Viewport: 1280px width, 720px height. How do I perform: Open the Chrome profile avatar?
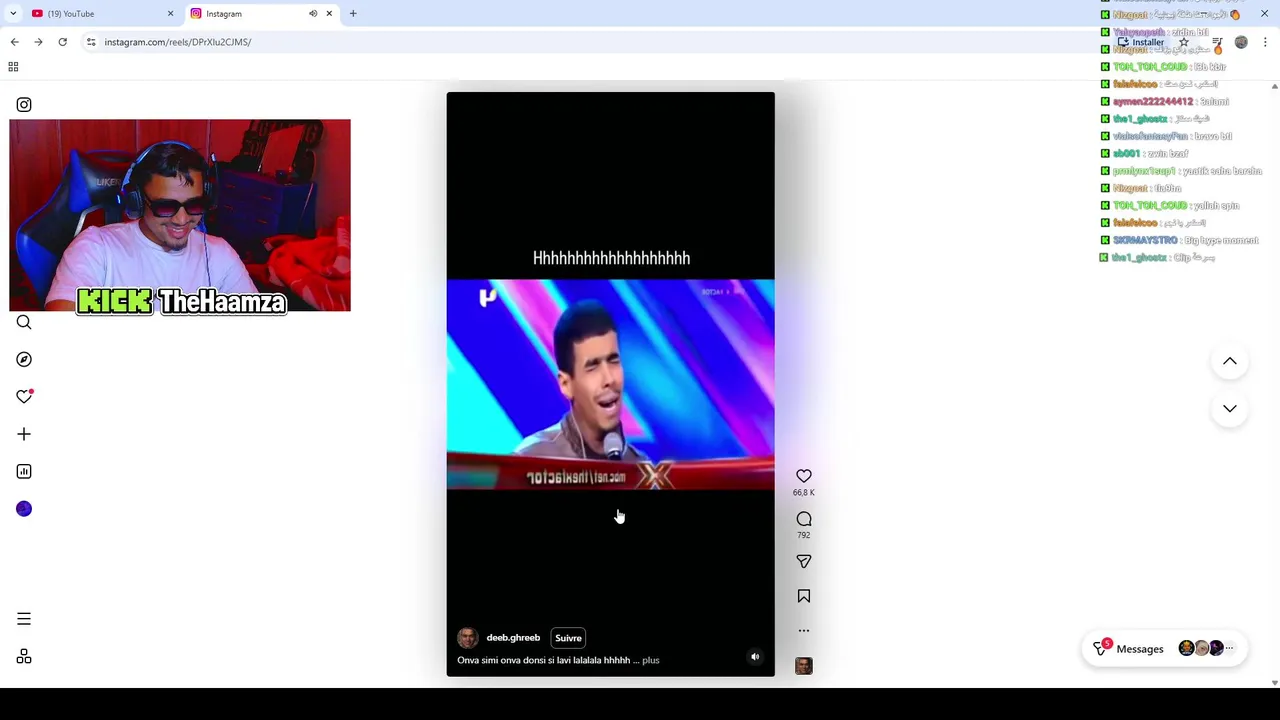click(1241, 42)
